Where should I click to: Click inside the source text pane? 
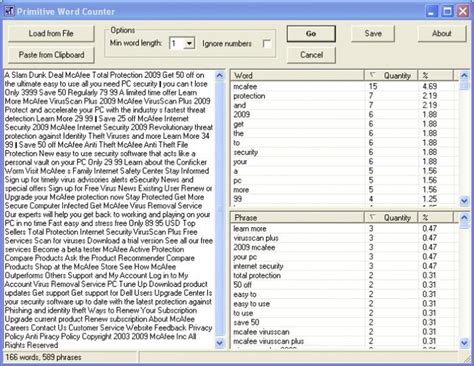click(109, 210)
